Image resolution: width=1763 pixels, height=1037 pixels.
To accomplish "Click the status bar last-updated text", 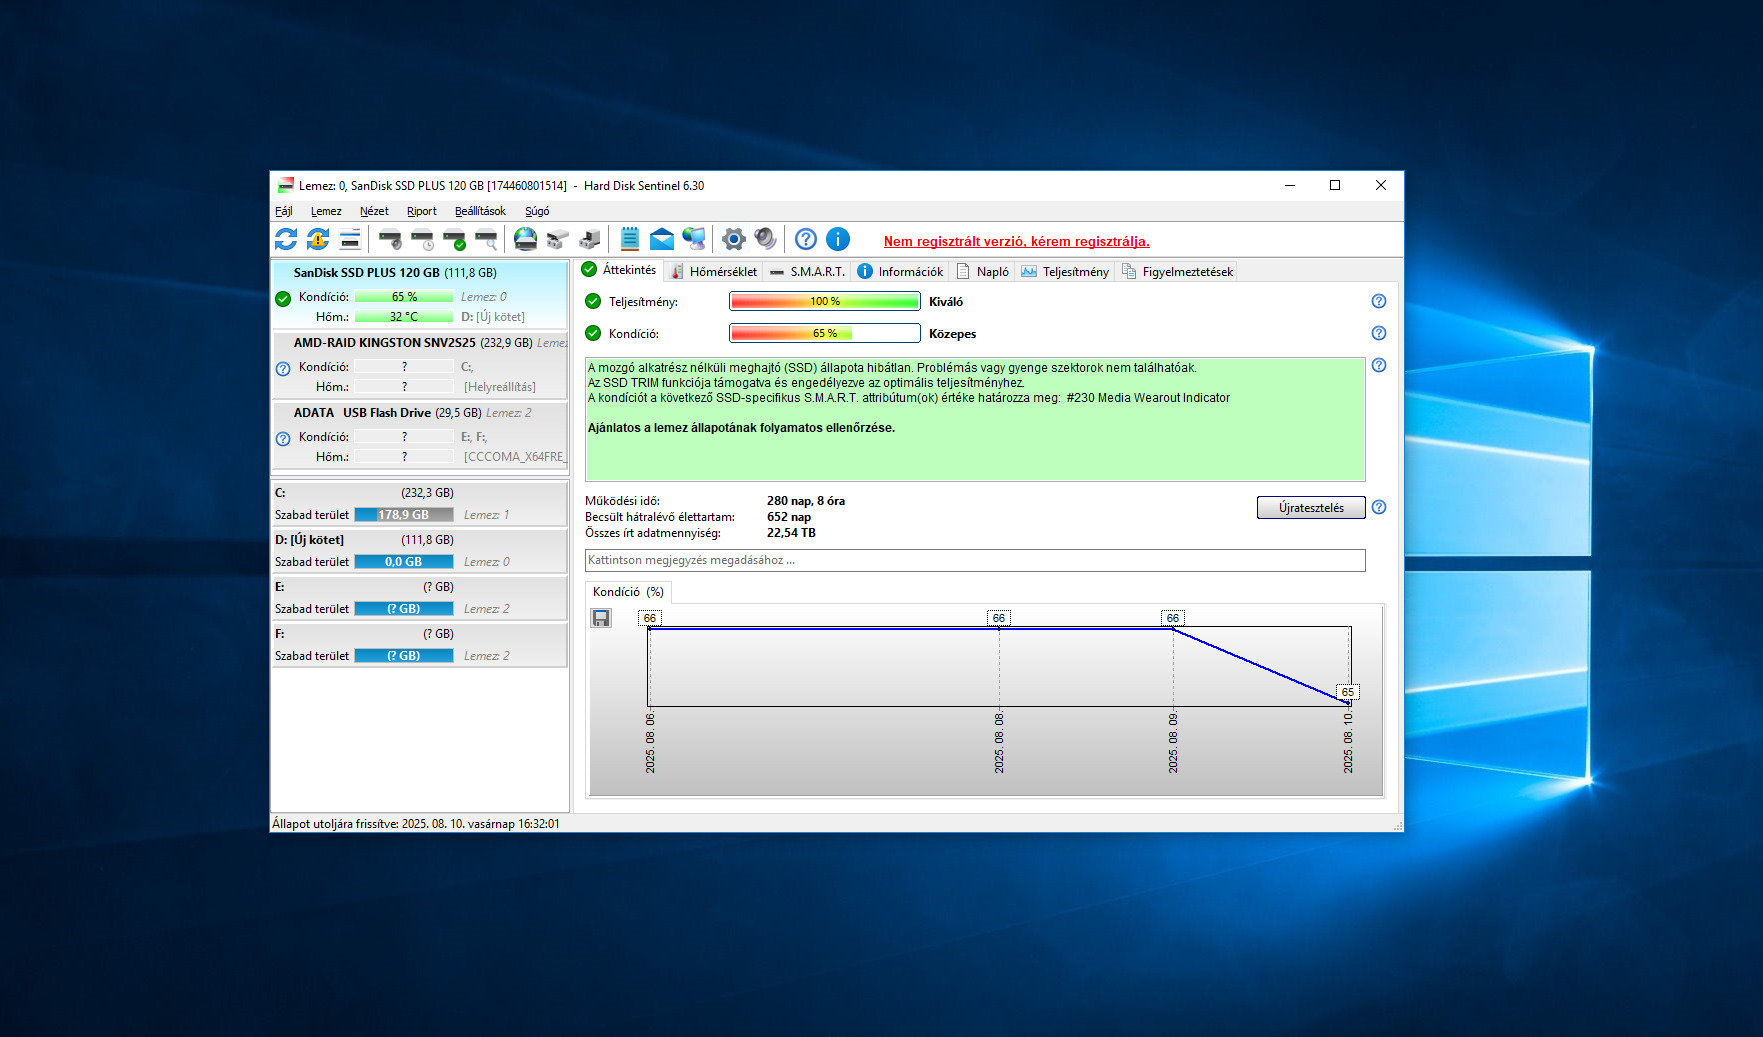I will (x=416, y=824).
